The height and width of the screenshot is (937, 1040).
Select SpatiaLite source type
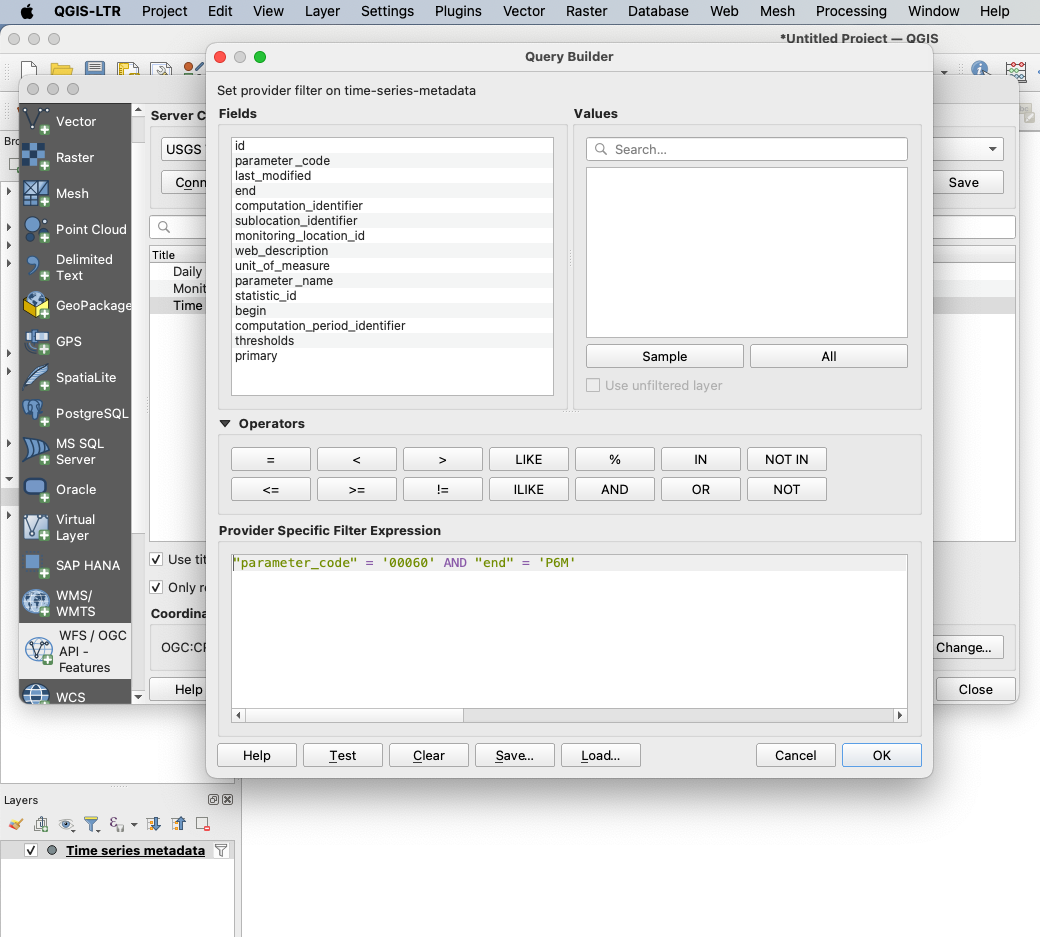75,377
